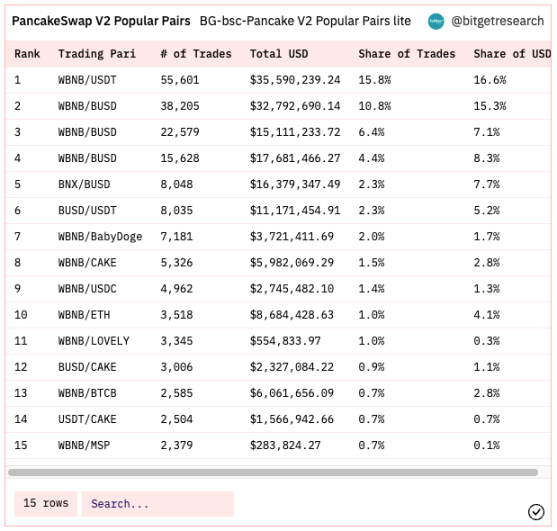
Task: Sort by the Total USD column header
Action: point(279,54)
